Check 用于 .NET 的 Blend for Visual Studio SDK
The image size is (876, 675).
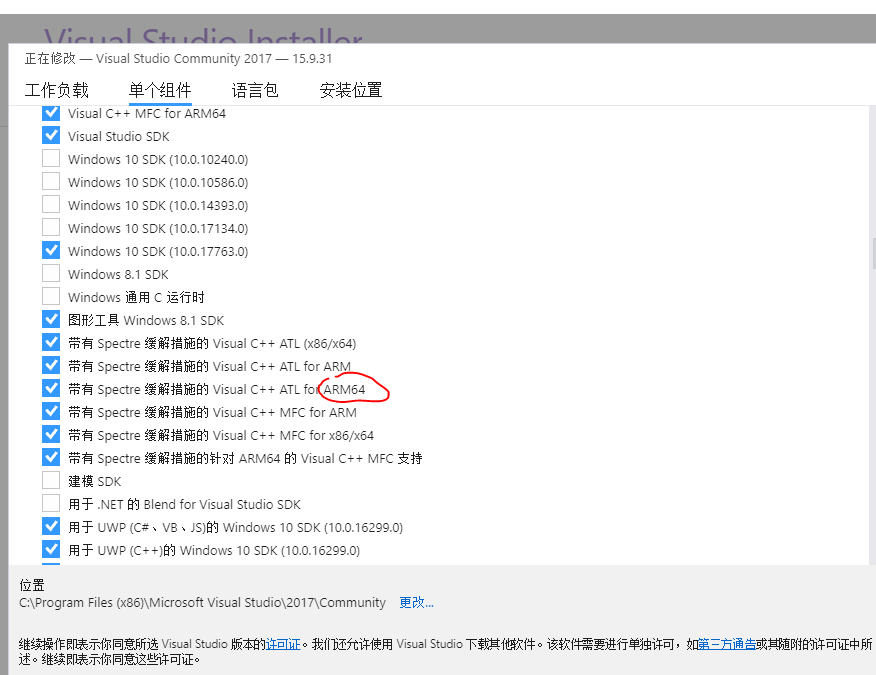(51, 503)
